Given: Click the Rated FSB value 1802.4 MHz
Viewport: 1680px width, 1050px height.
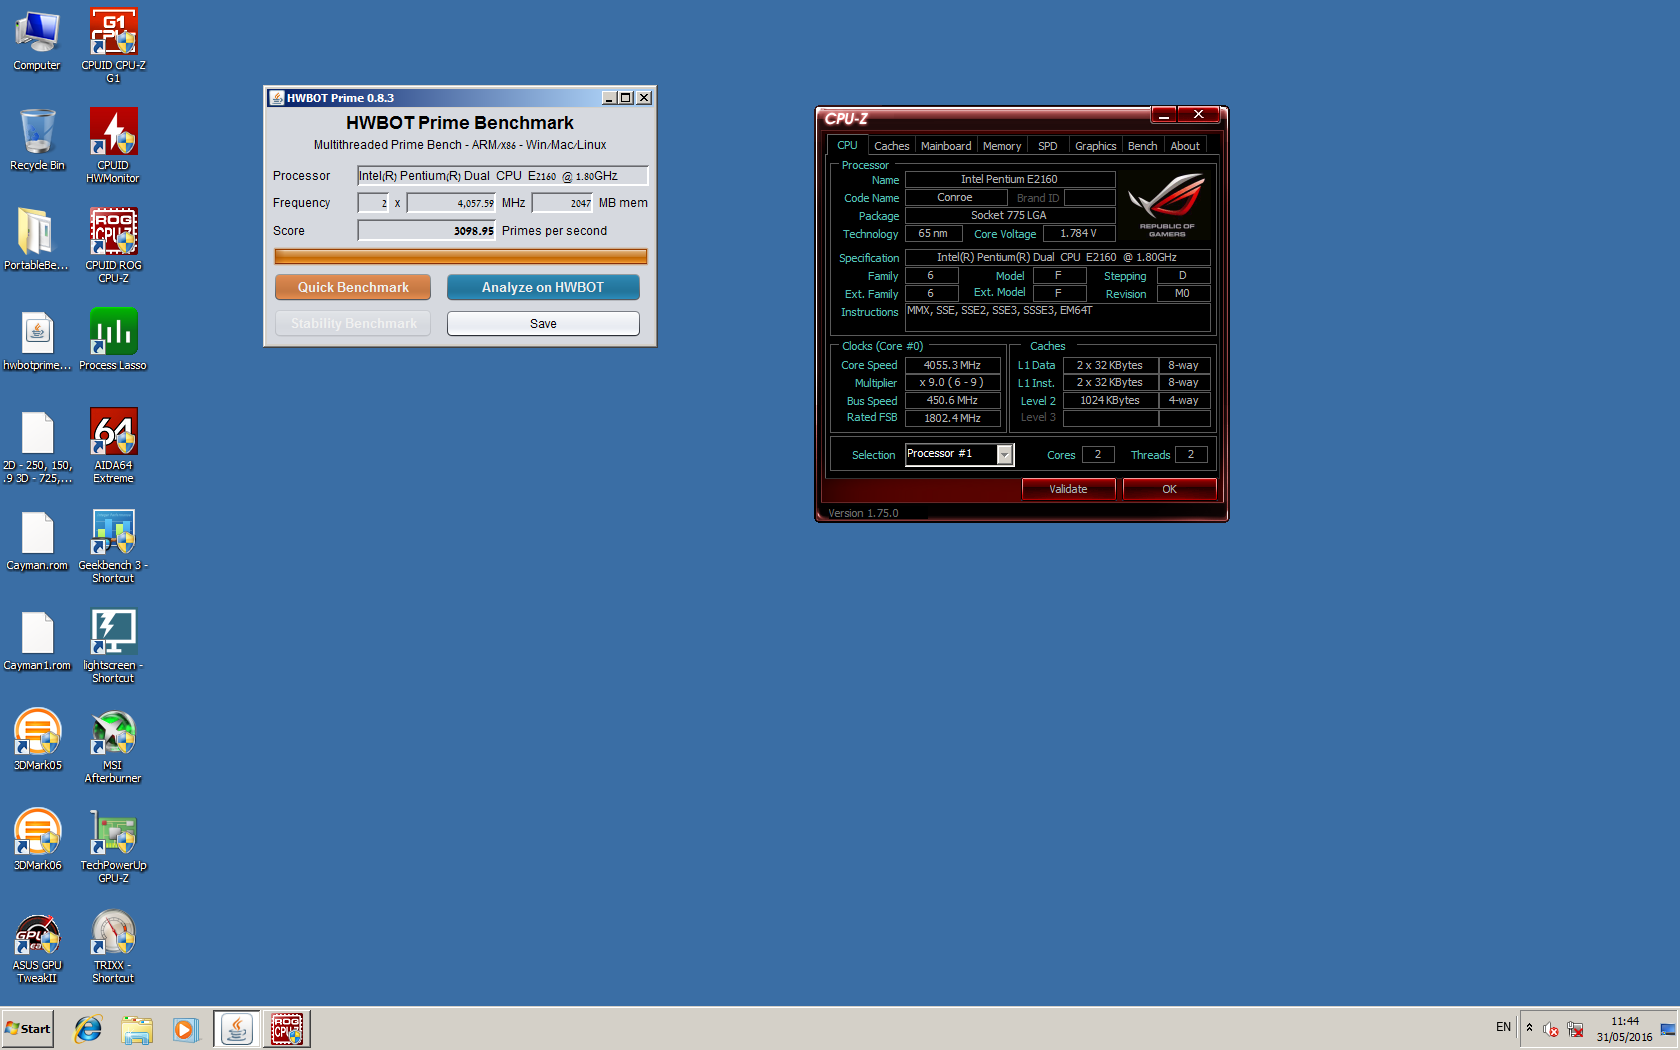Looking at the screenshot, I should 952,418.
